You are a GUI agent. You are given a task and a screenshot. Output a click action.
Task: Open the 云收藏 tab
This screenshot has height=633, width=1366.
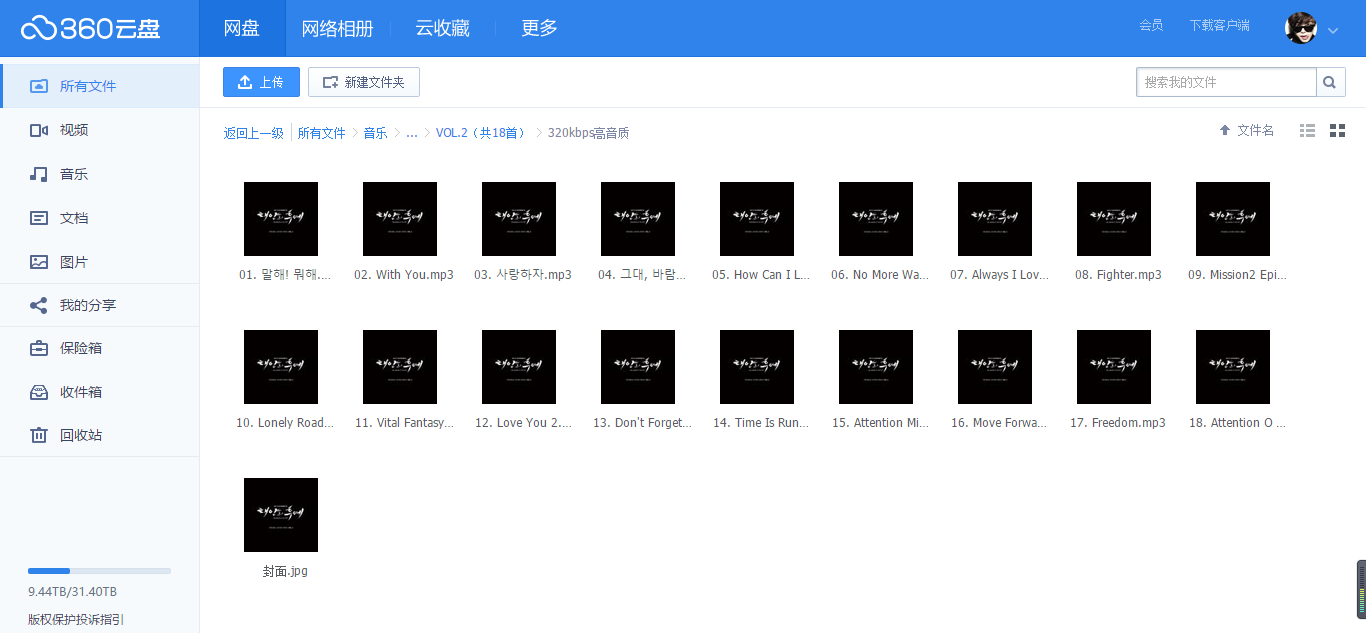(443, 28)
